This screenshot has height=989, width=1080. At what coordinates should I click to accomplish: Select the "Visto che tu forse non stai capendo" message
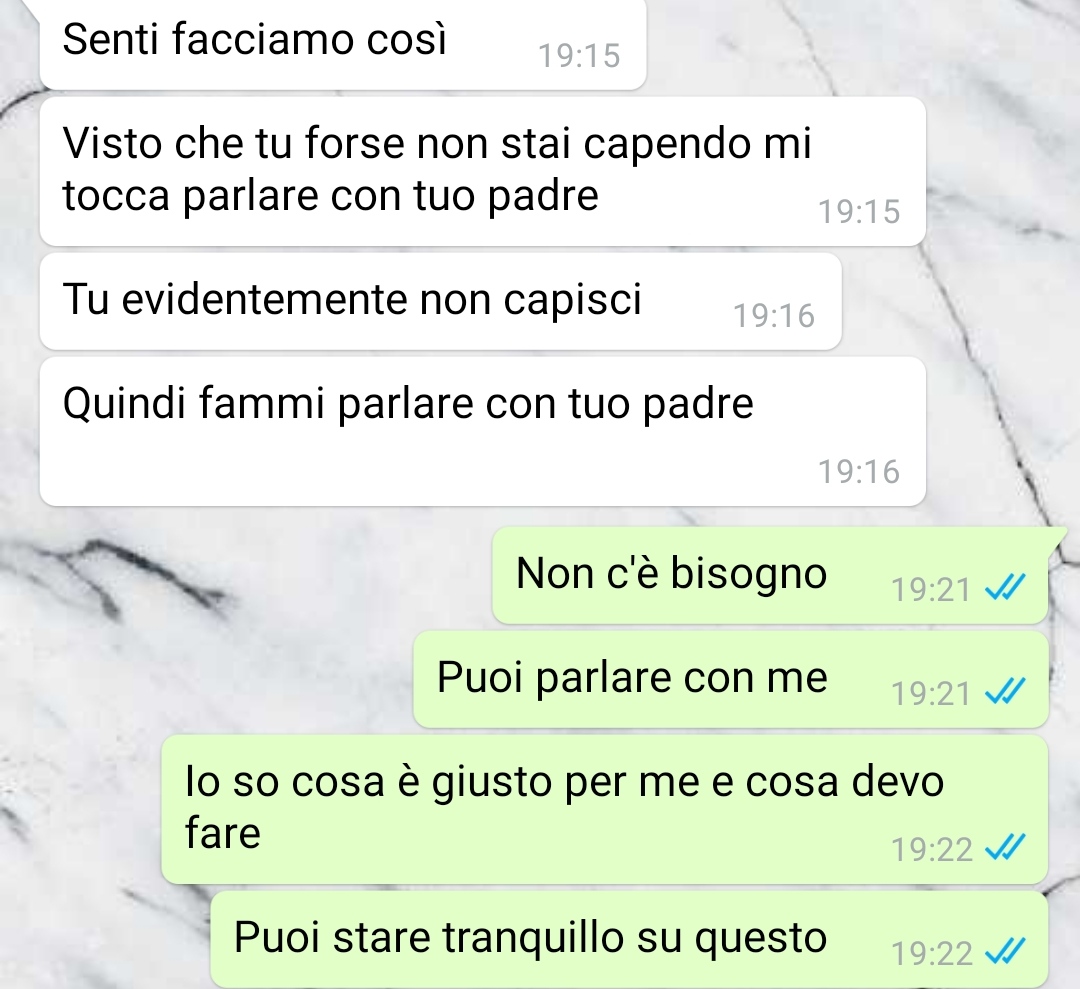[483, 171]
